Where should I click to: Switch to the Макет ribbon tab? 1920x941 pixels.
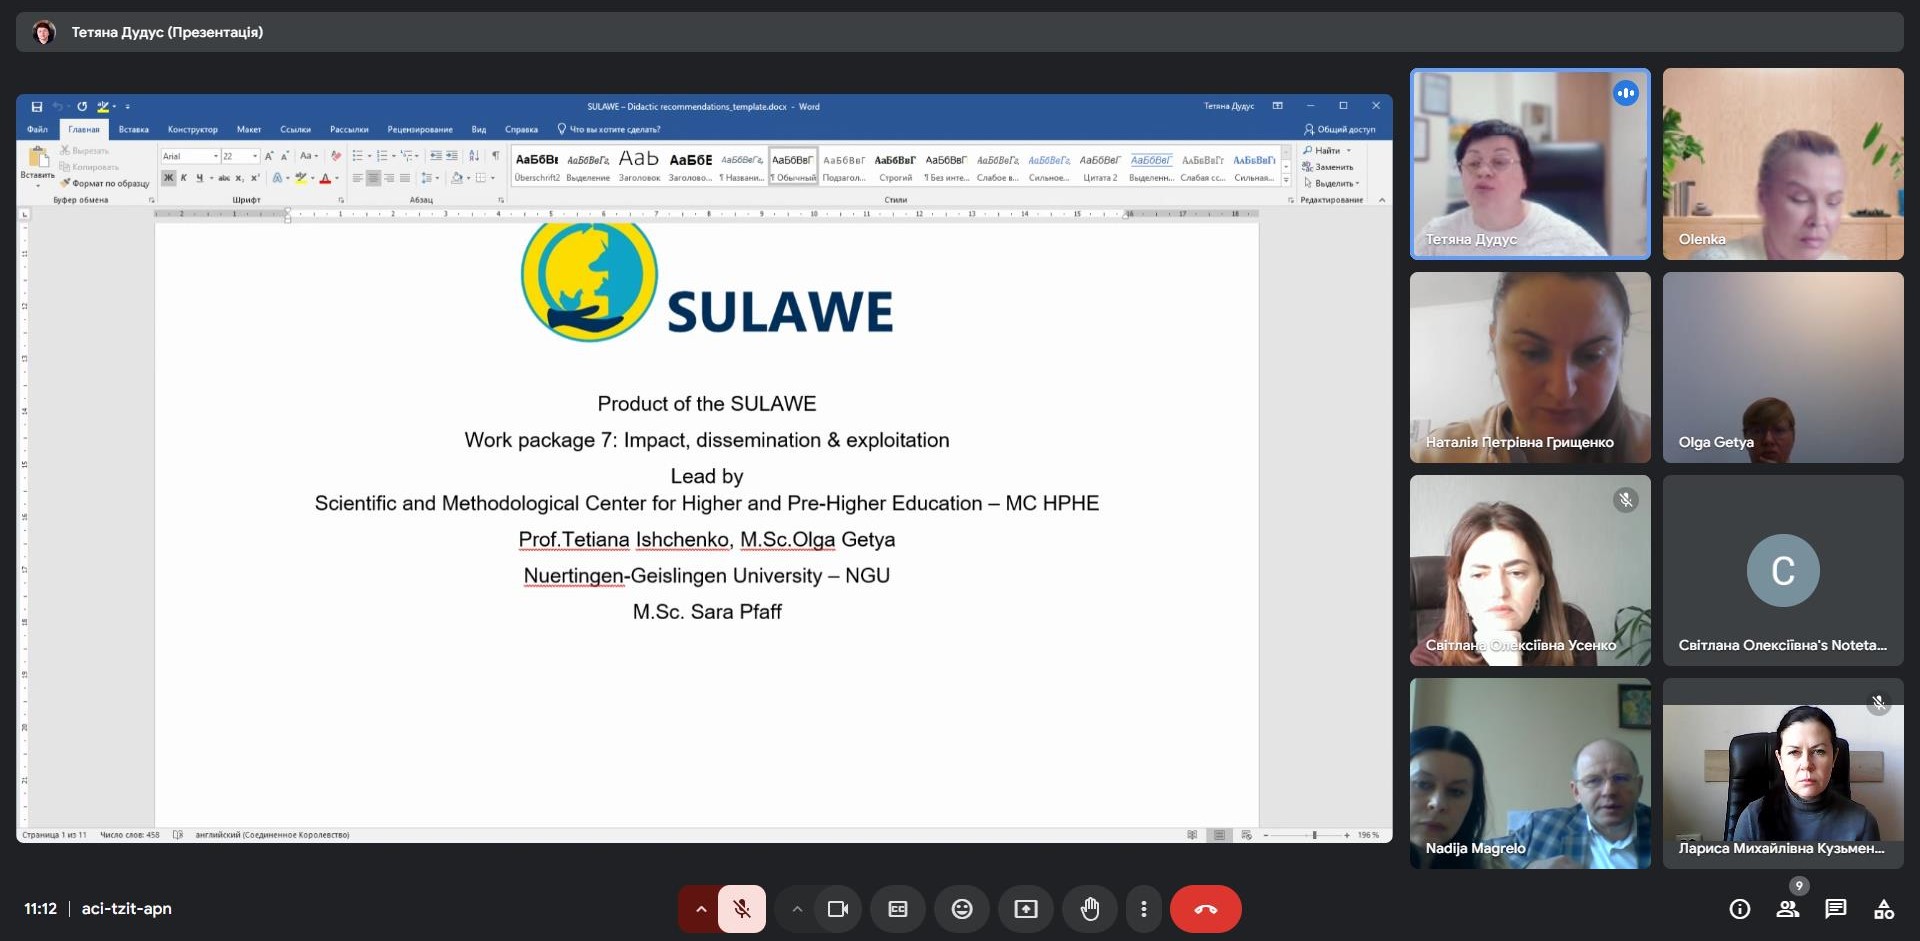pyautogui.click(x=249, y=129)
